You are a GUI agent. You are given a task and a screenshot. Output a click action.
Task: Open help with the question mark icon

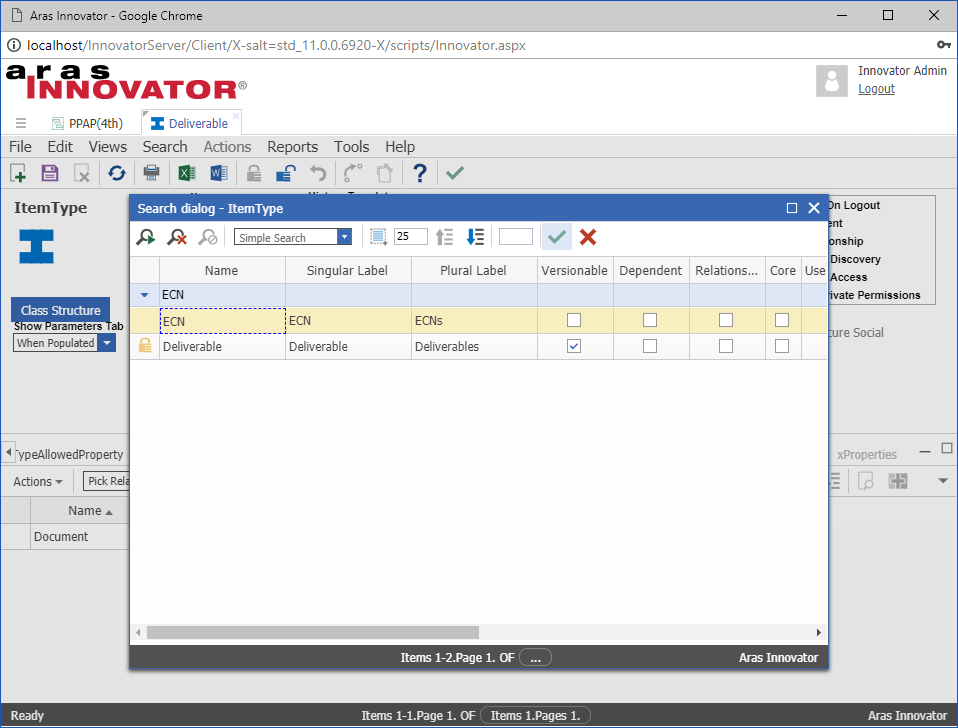pos(419,173)
